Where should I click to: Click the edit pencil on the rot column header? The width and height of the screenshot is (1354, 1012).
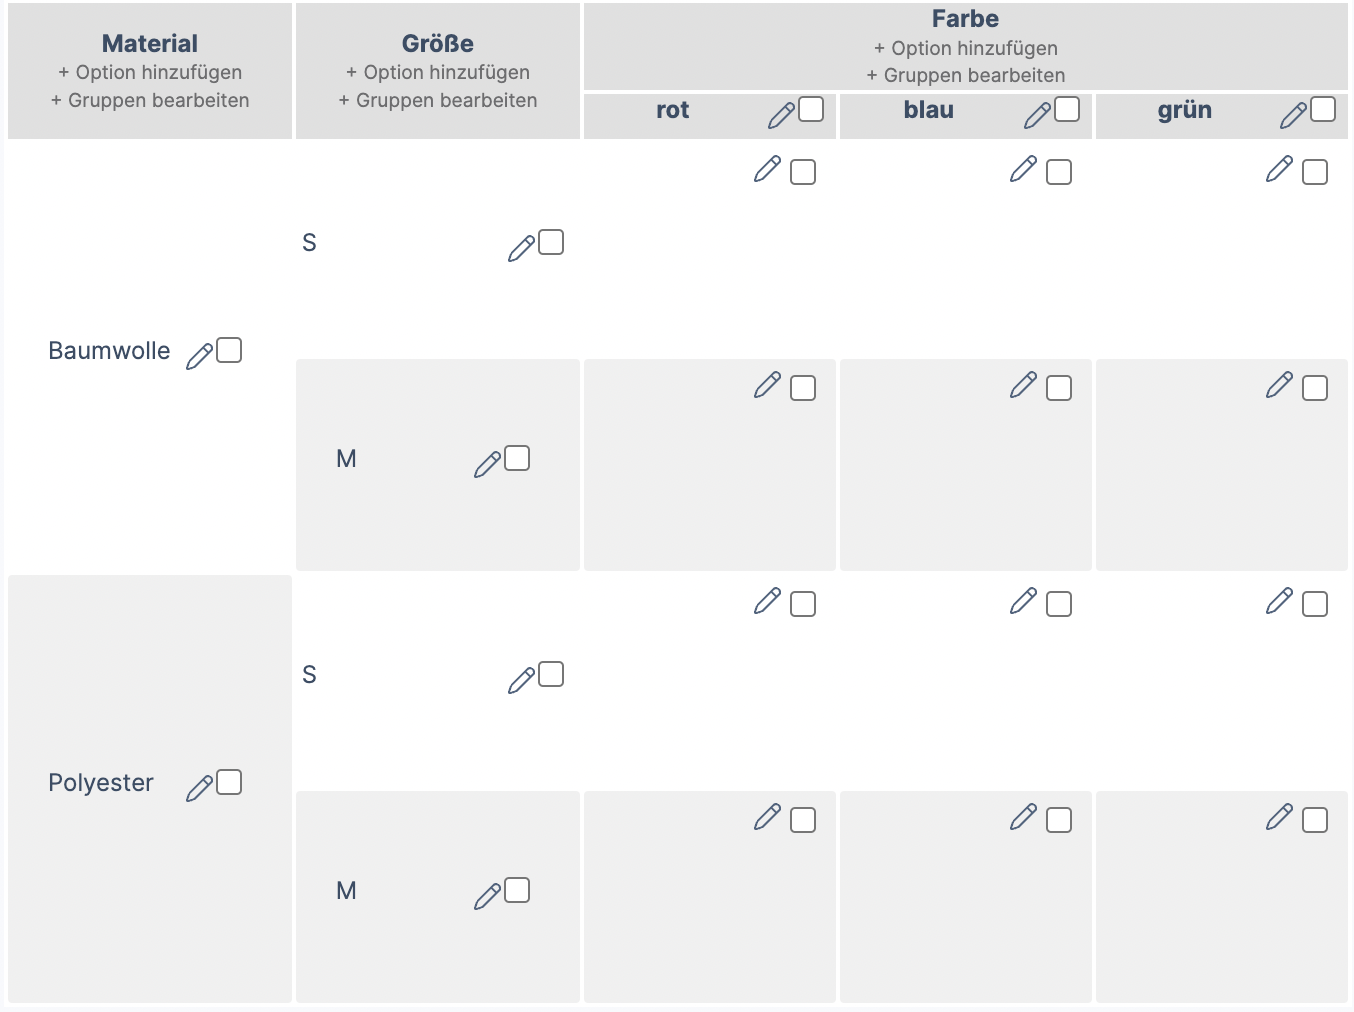point(781,115)
